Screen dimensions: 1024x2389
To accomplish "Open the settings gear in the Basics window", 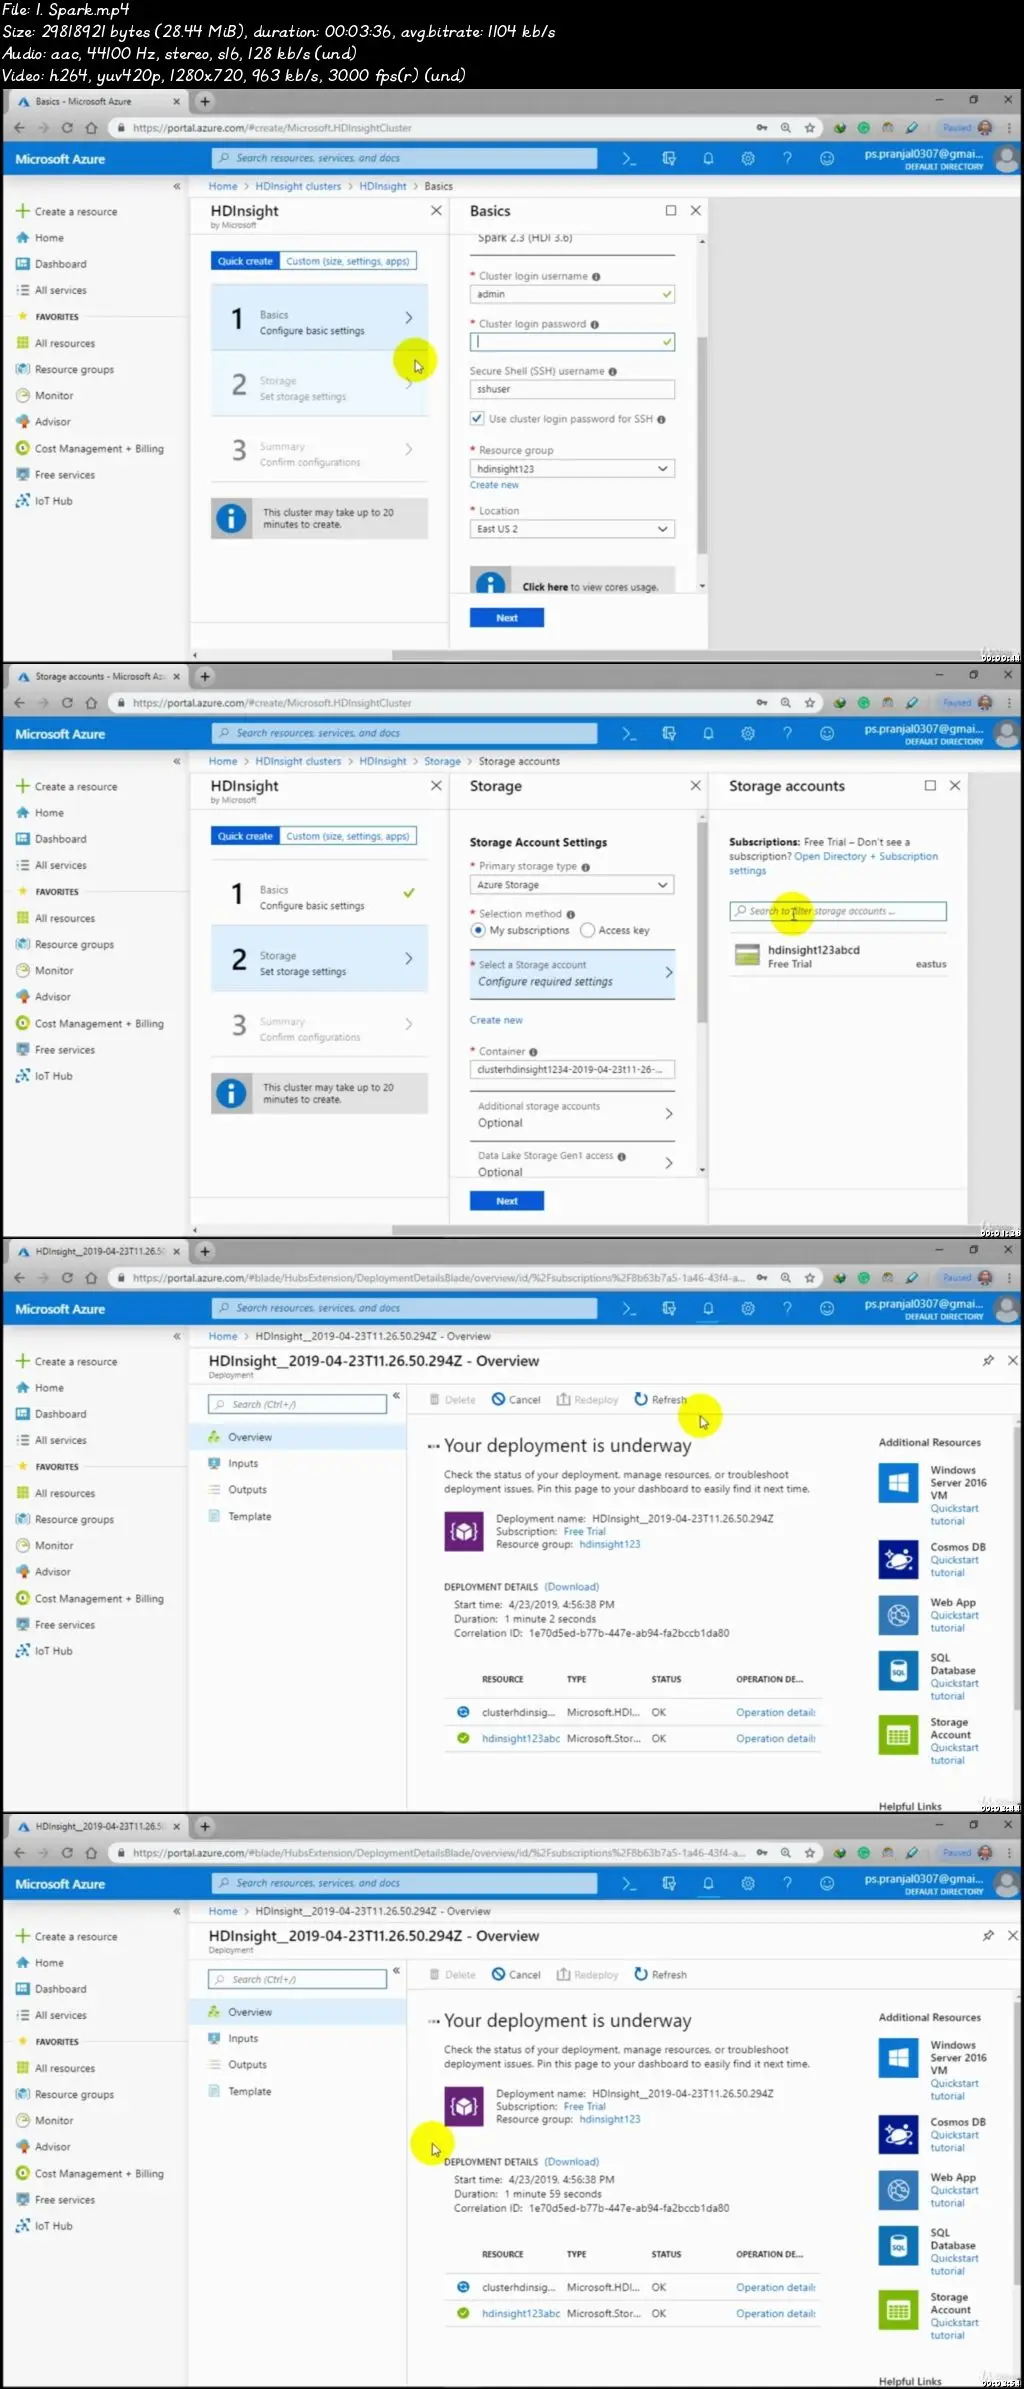I will pos(748,159).
